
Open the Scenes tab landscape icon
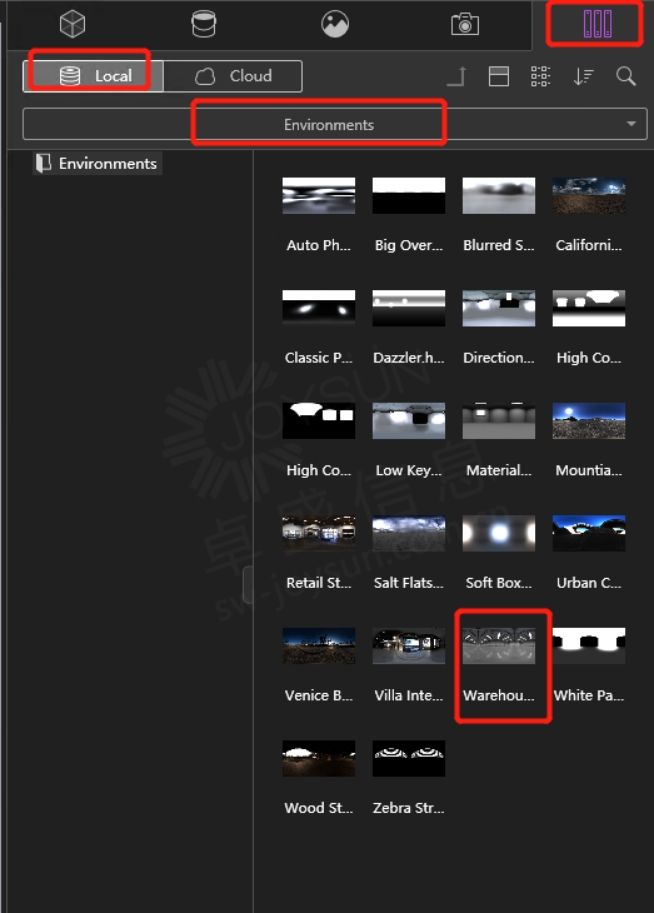click(335, 24)
